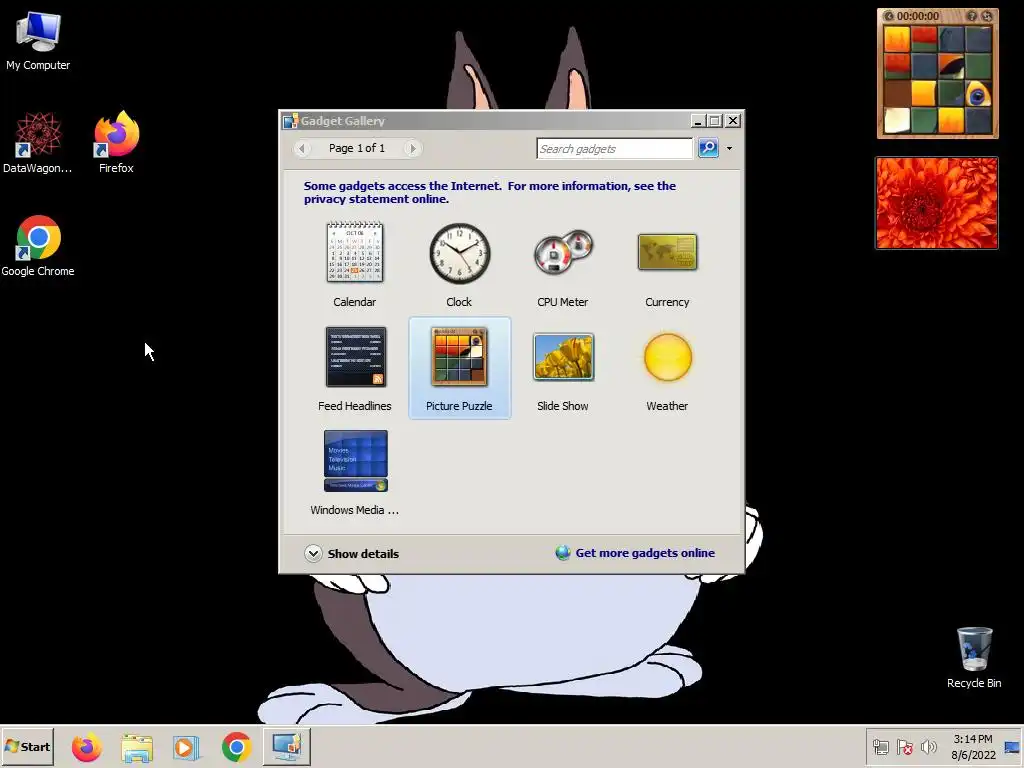This screenshot has width=1024, height=768.
Task: Select Google Chrome desktop shortcut
Action: 38,246
